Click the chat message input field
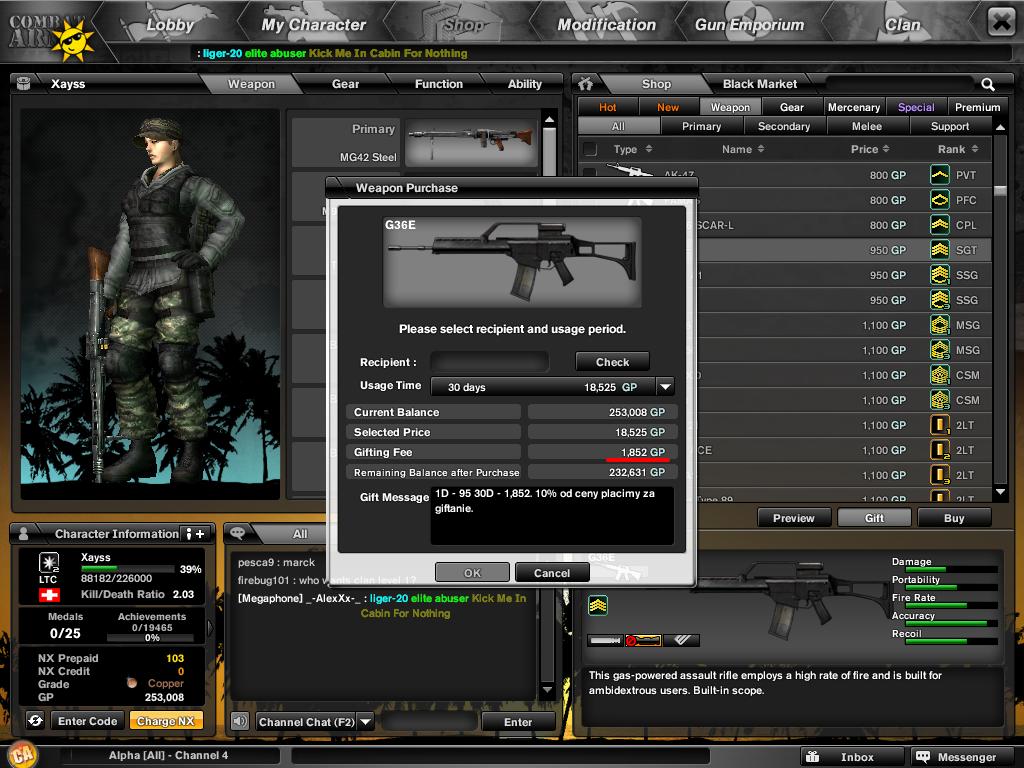Screen dimensions: 1024x768 point(428,722)
